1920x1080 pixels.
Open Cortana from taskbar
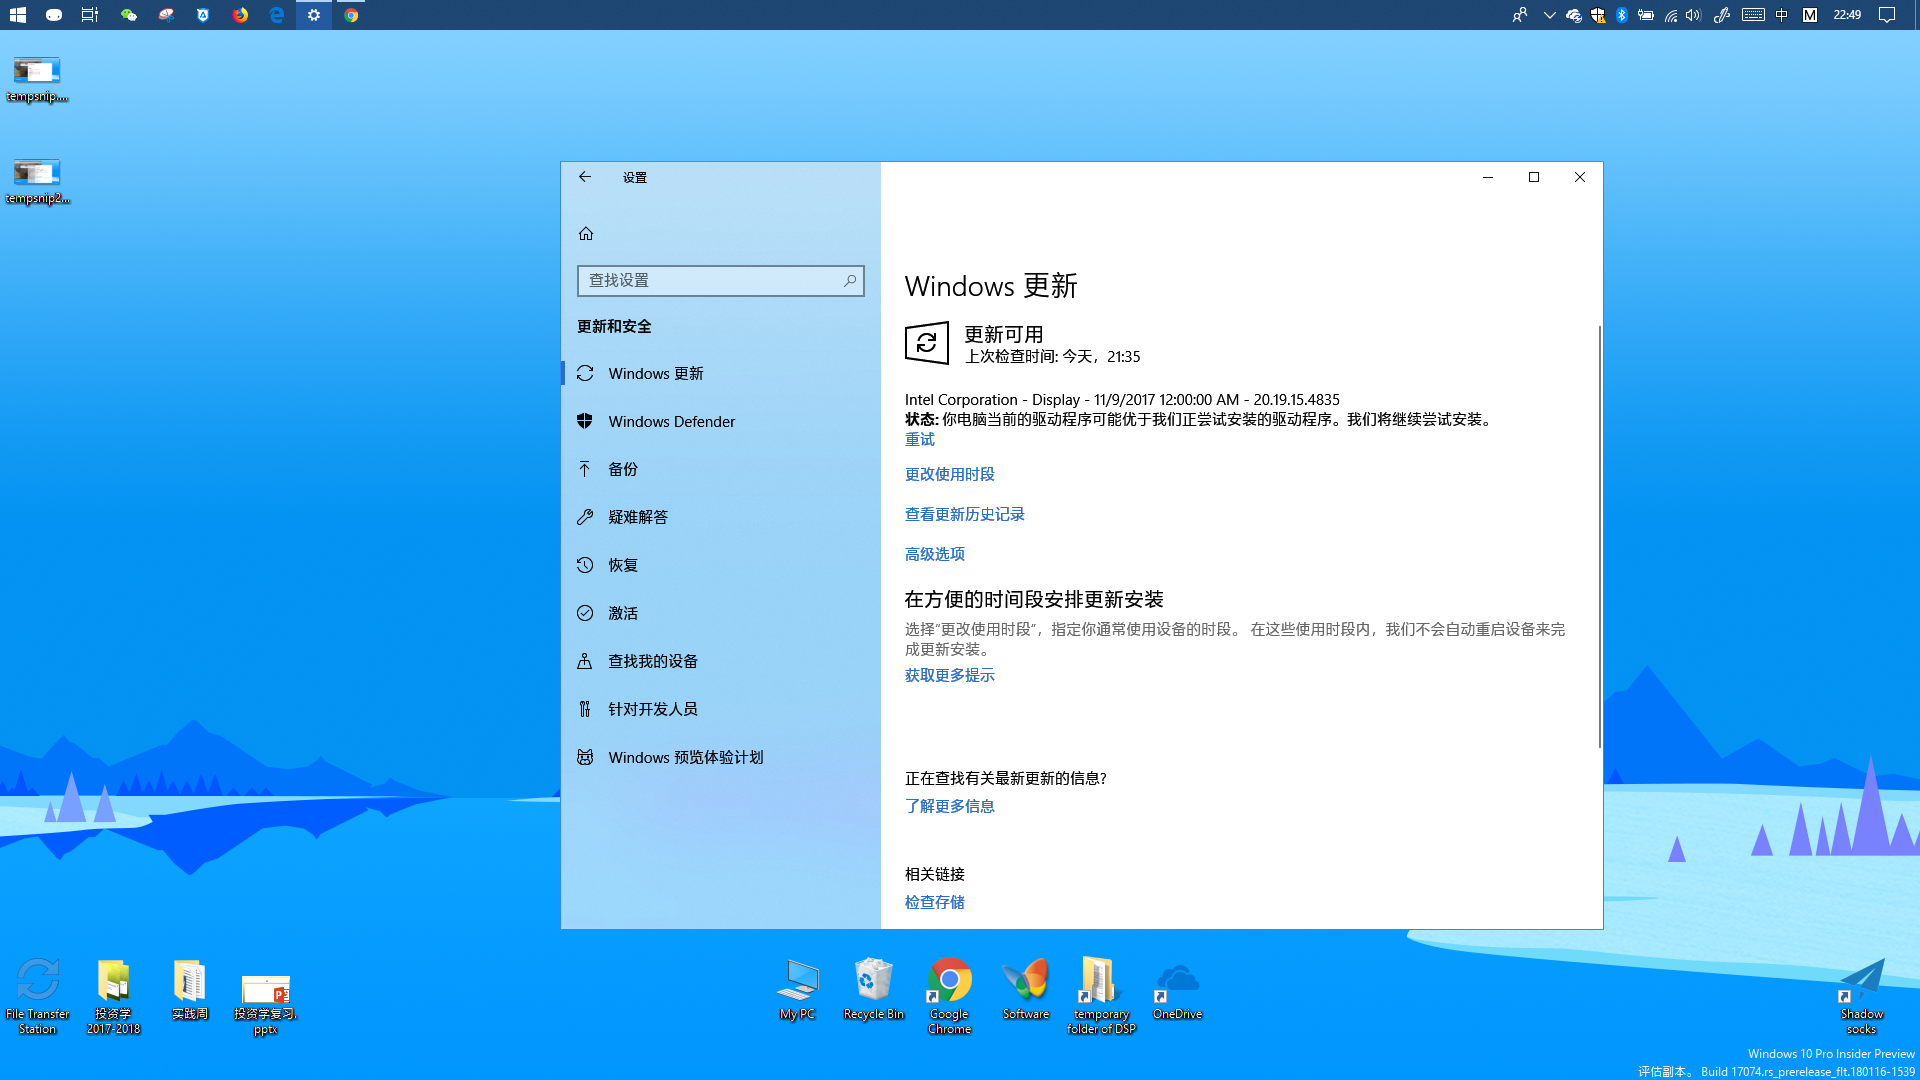(x=54, y=15)
